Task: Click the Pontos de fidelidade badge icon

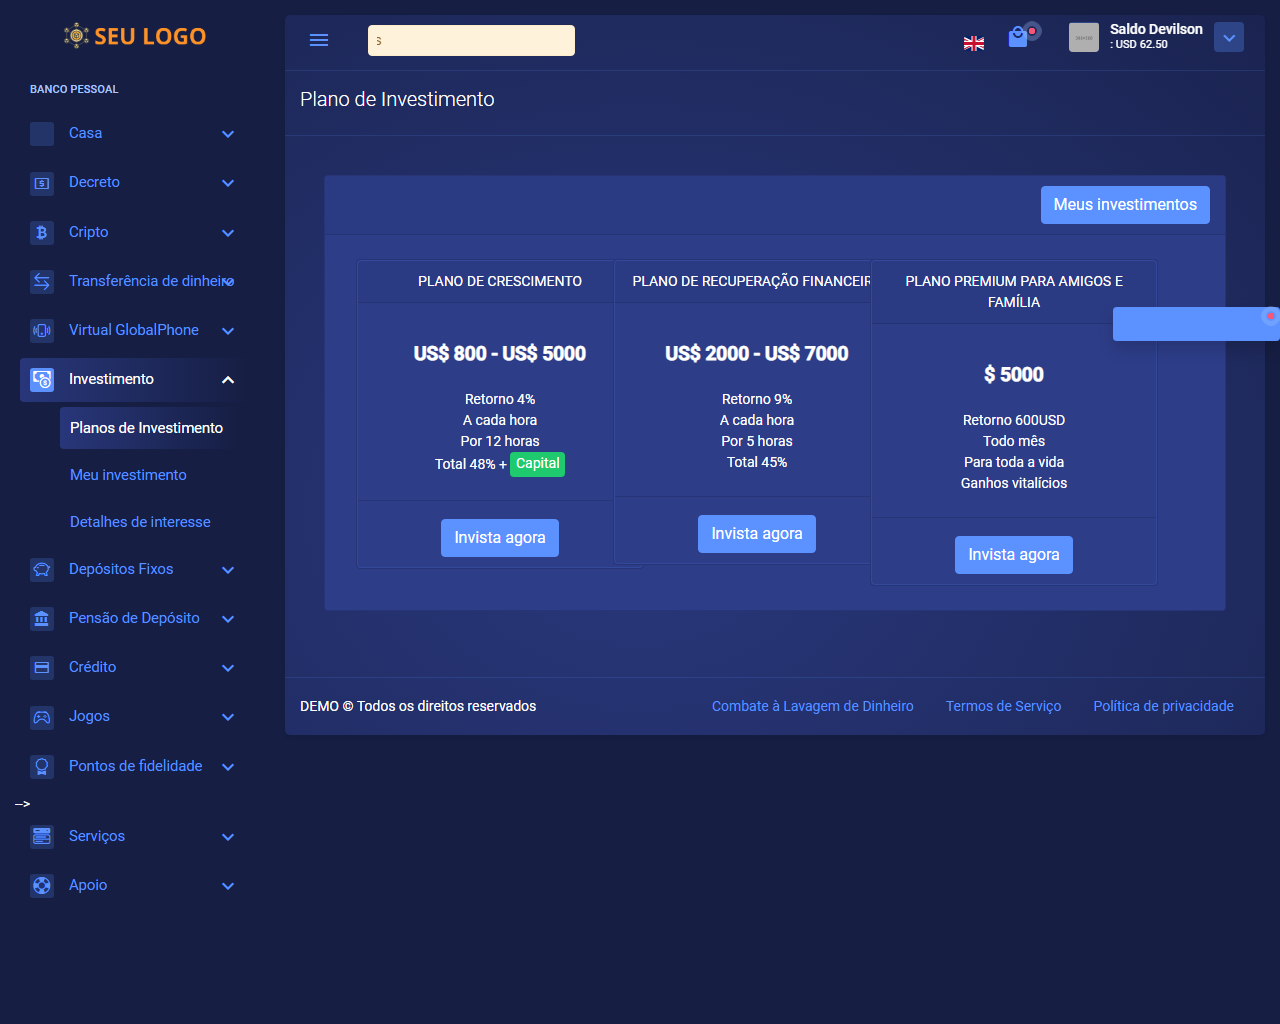Action: click(42, 766)
